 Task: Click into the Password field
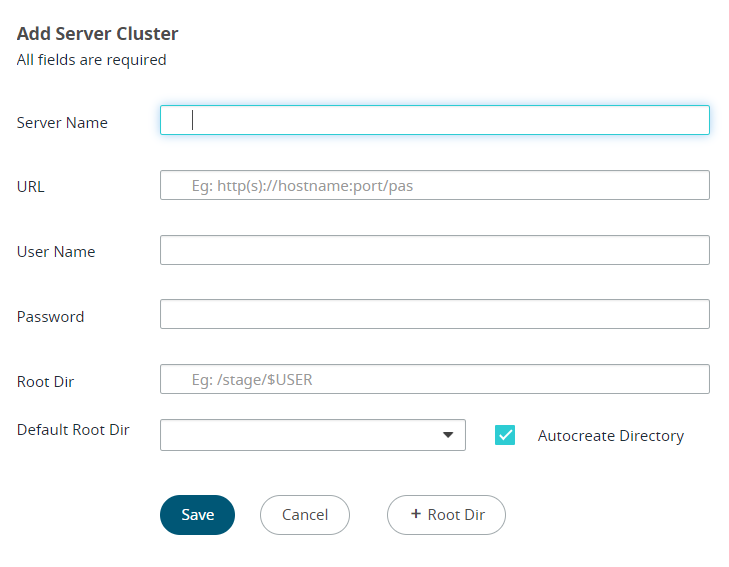434,314
